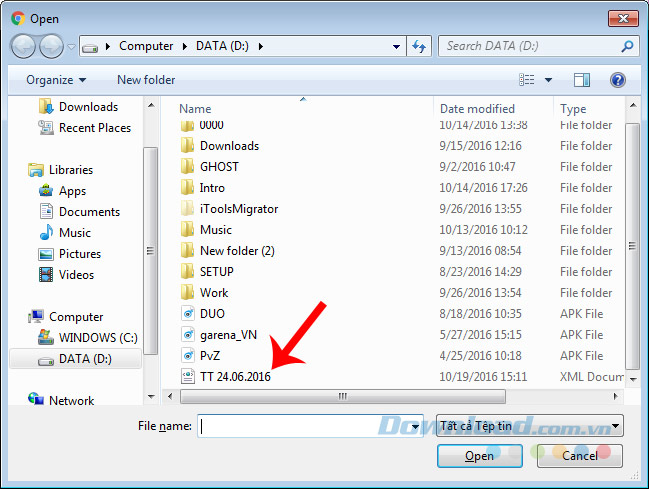Click the DUO APK file icon

point(188,313)
